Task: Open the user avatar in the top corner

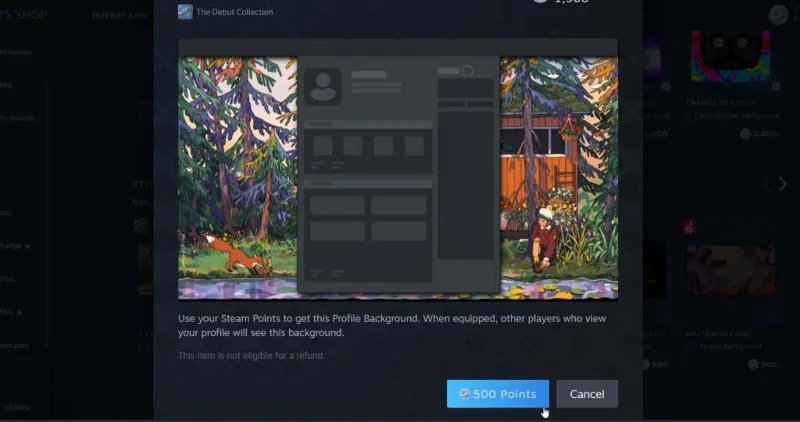Action: tap(779, 15)
